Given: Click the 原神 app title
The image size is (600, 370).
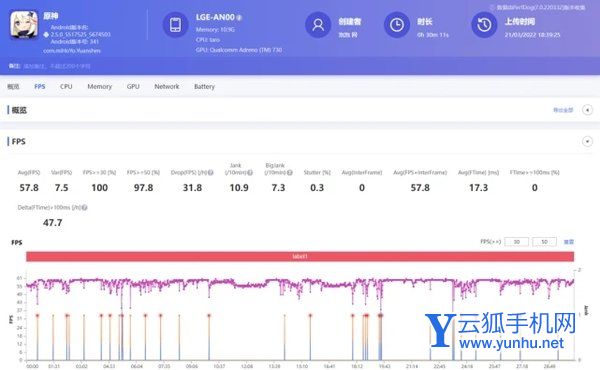Looking at the screenshot, I should tap(51, 16).
